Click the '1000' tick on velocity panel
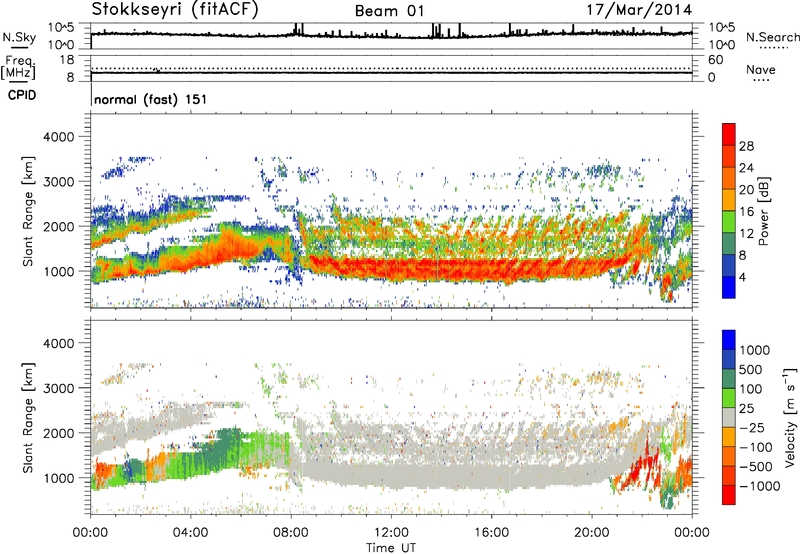Image resolution: width=800 pixels, height=554 pixels. click(59, 478)
